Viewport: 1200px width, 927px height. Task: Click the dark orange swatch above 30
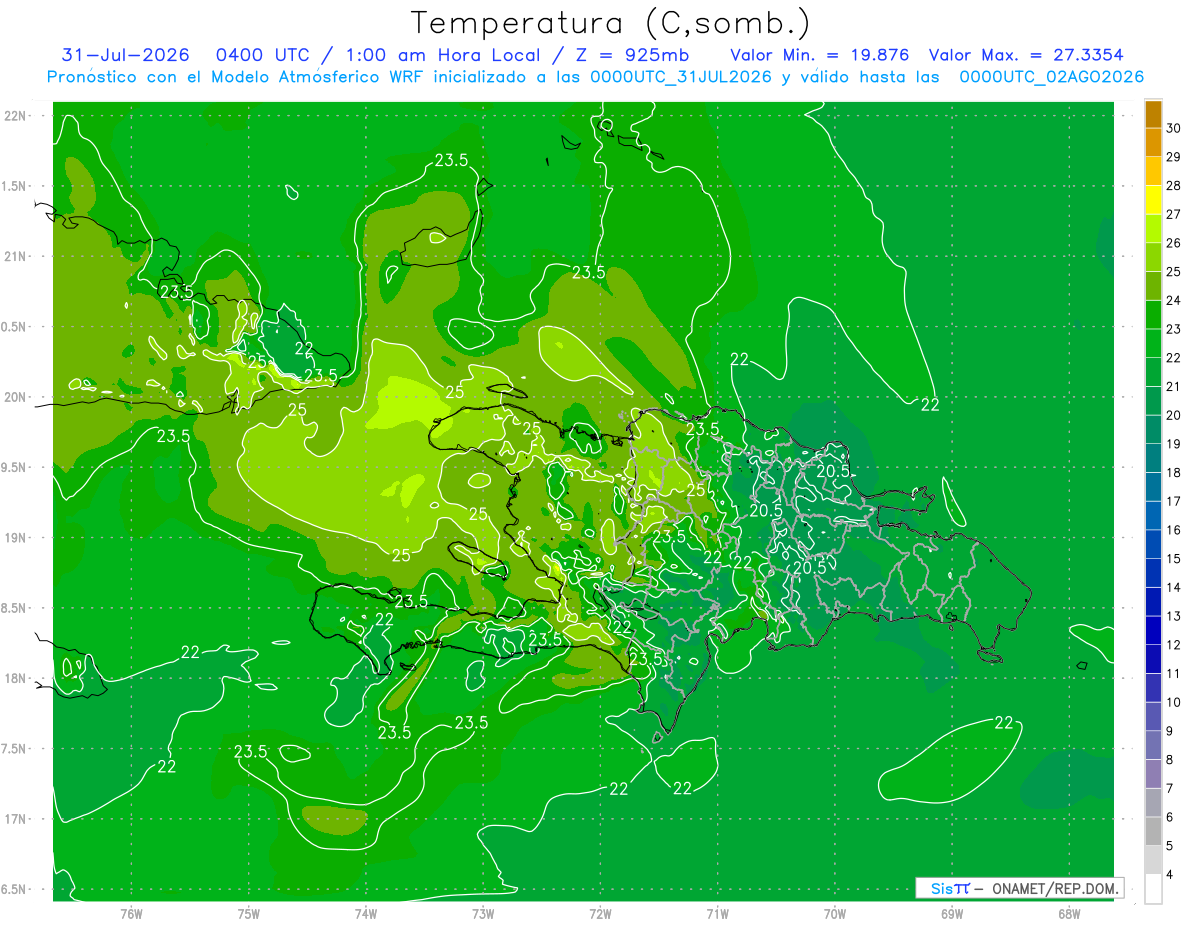(x=1153, y=114)
